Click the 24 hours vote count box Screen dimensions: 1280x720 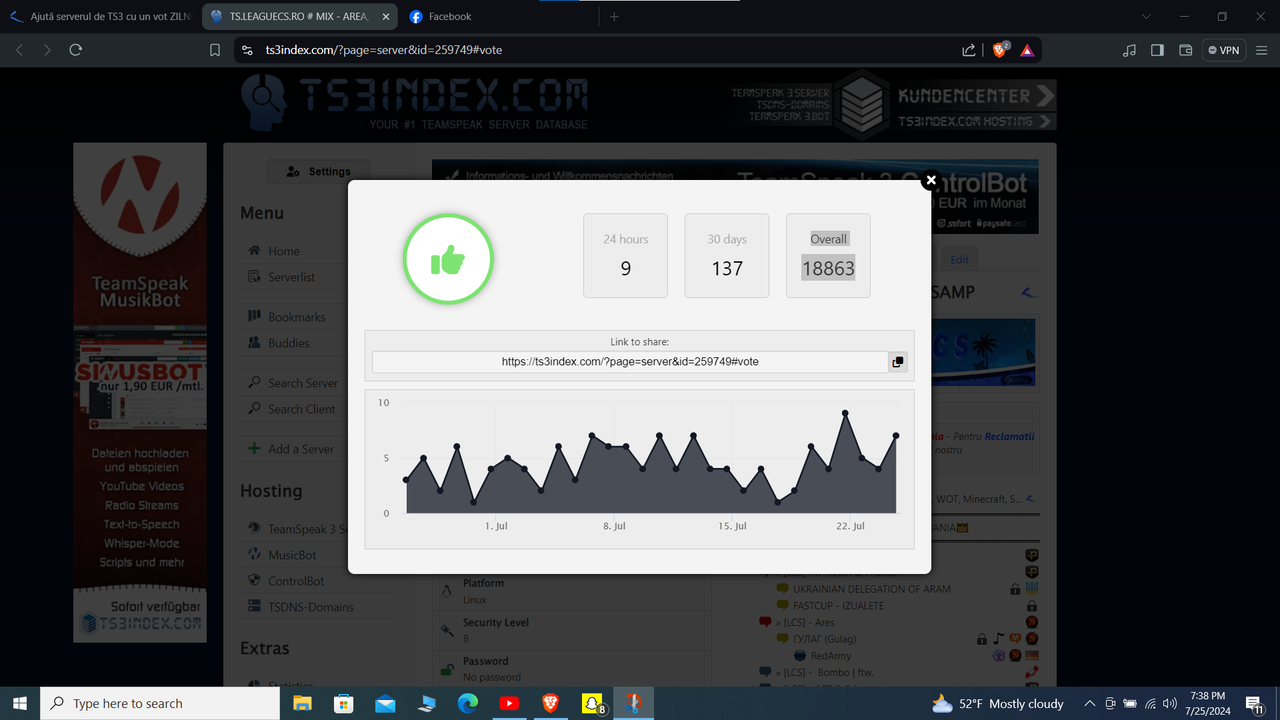click(x=626, y=255)
